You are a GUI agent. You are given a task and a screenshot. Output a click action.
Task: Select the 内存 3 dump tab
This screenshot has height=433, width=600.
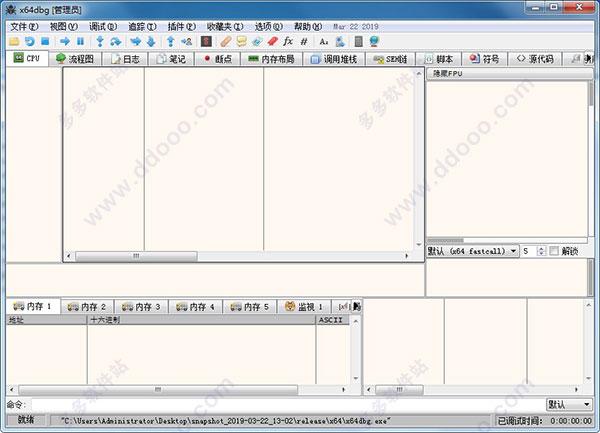pos(141,307)
